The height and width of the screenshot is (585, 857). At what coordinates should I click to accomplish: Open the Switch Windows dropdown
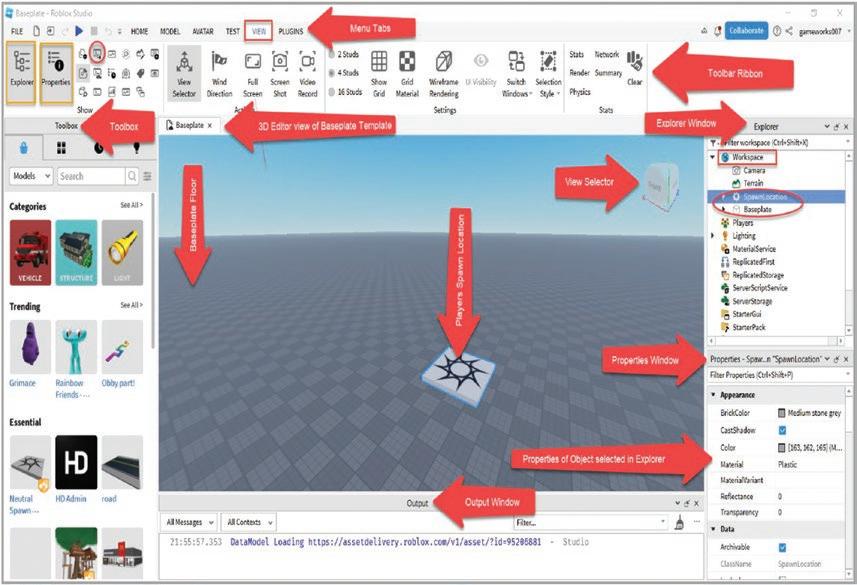516,74
